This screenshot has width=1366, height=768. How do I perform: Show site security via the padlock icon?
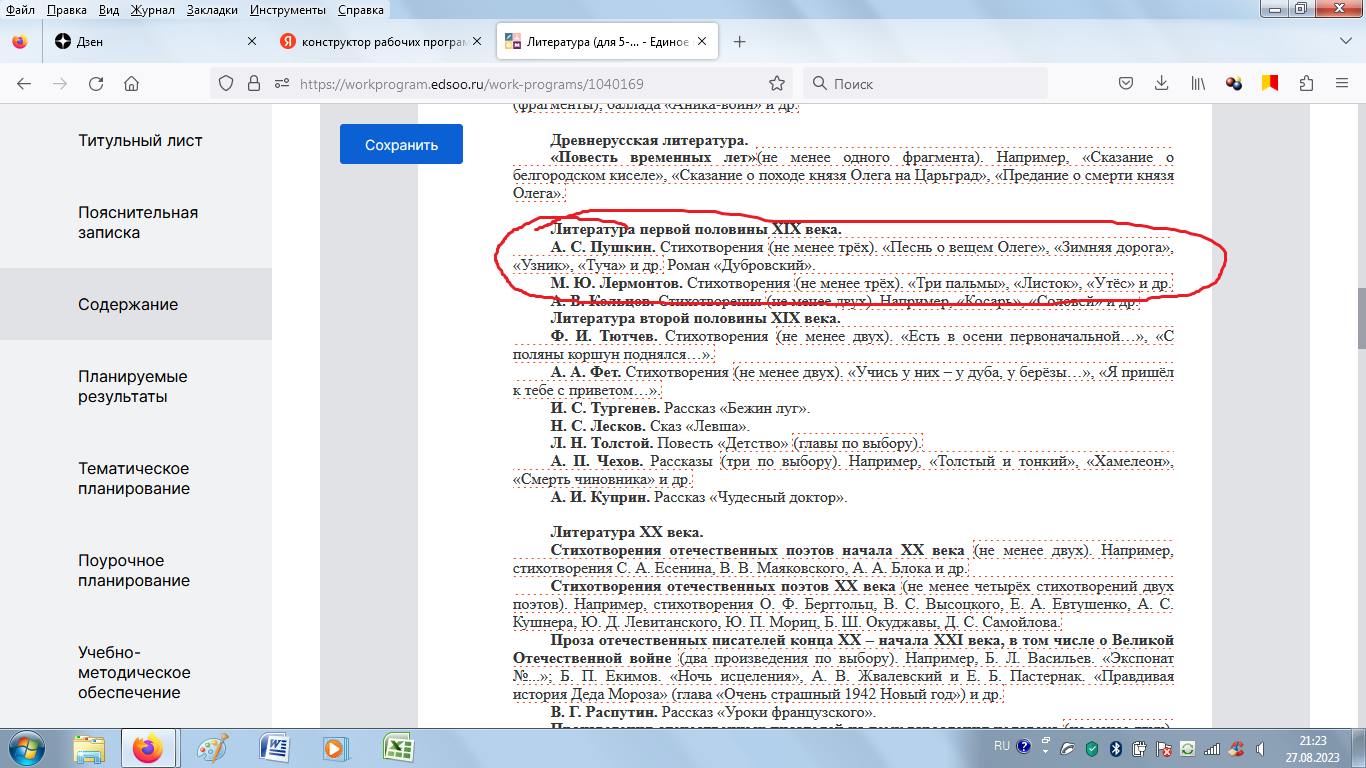254,84
